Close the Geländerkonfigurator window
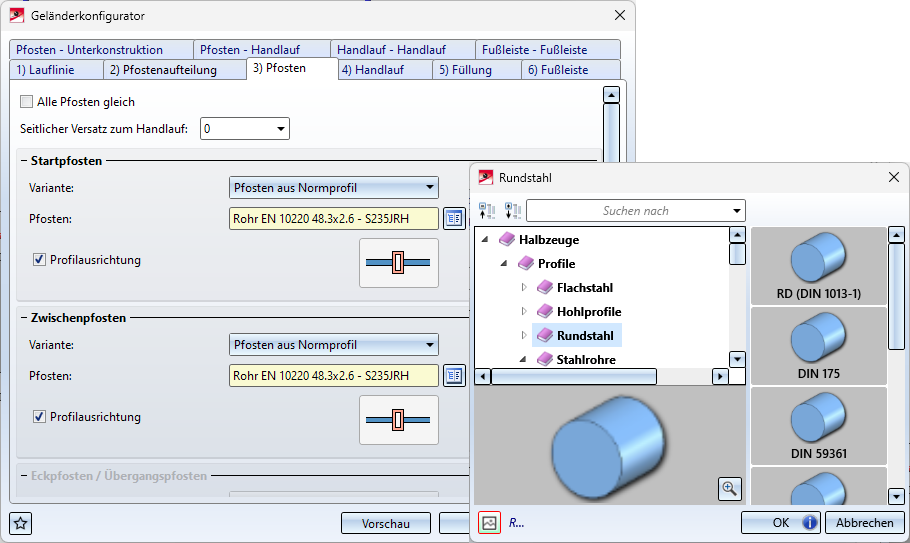This screenshot has height=543, width=910. click(620, 16)
